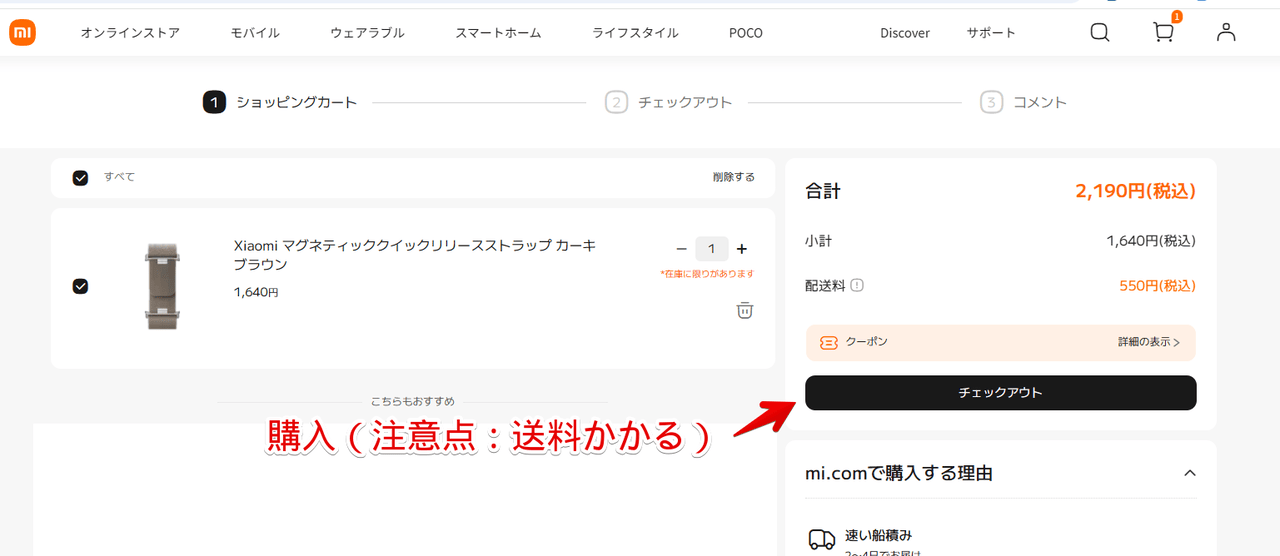Open the strap product name link
Viewport: 1280px width, 556px height.
pos(414,255)
